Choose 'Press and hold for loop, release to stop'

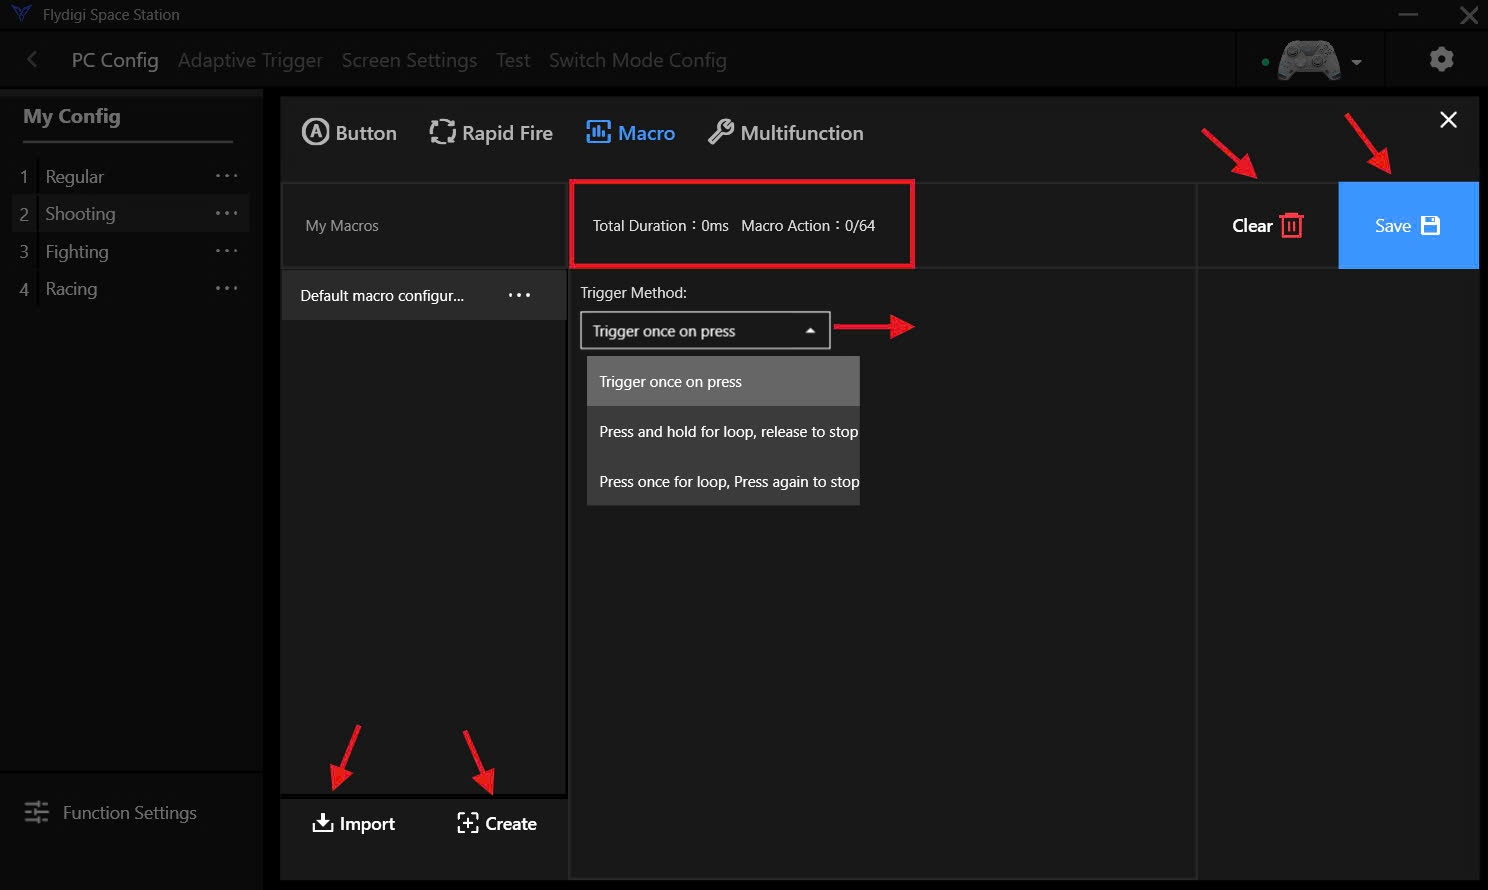[723, 431]
